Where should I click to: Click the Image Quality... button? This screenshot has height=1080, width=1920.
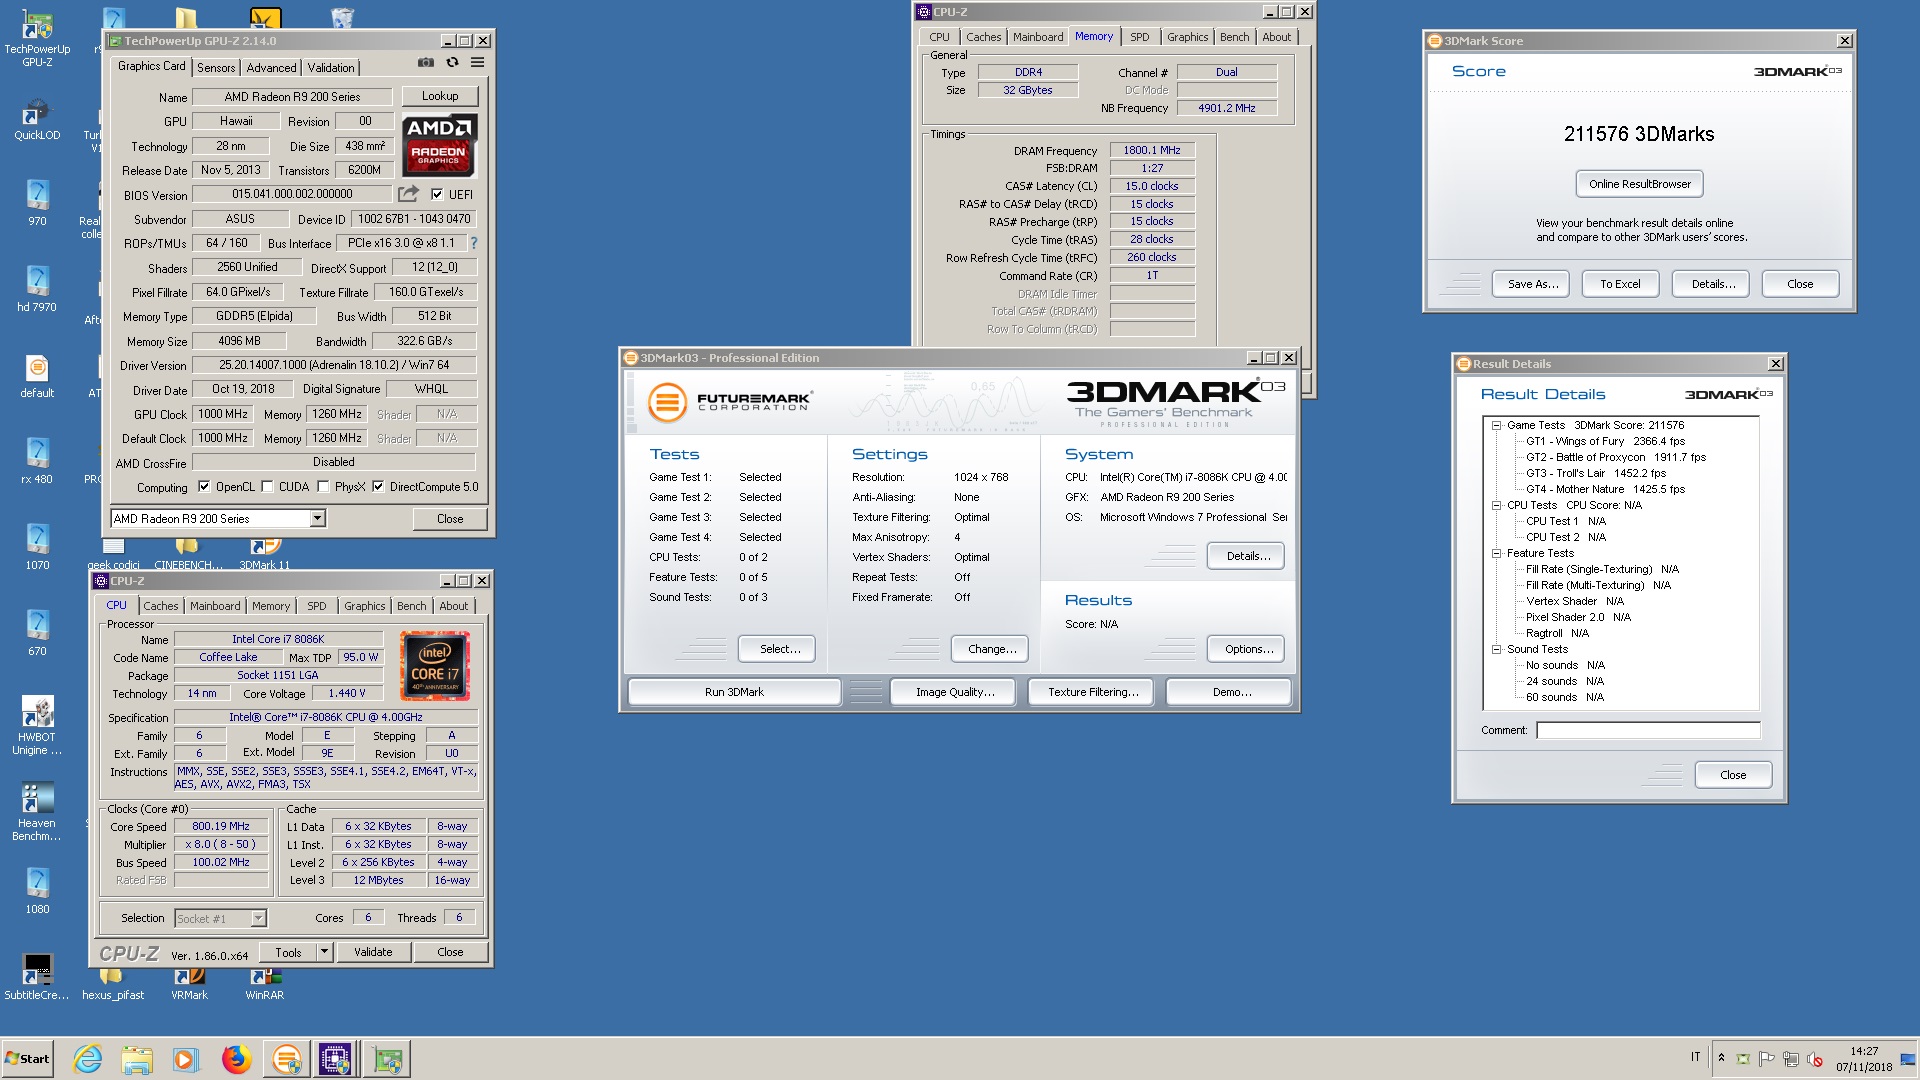point(955,692)
